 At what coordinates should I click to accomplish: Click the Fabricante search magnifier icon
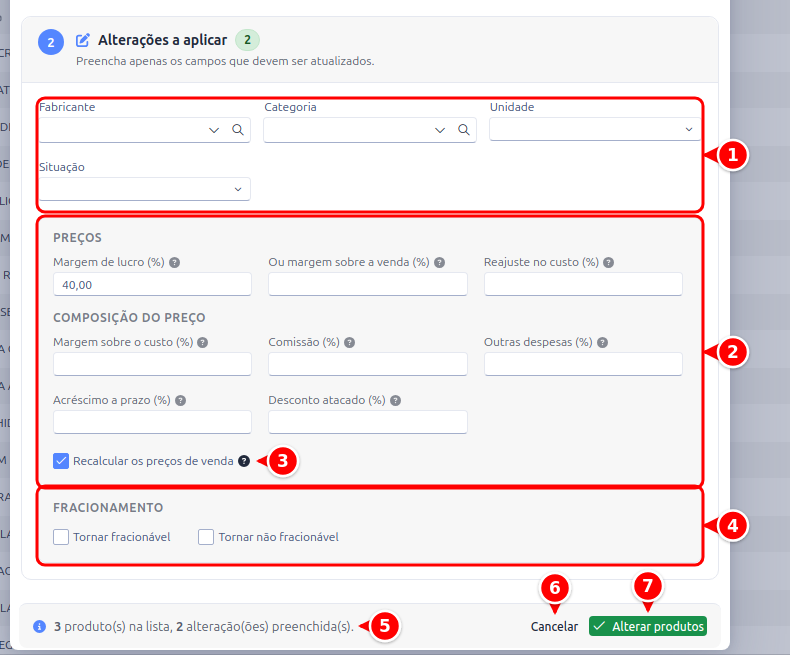pyautogui.click(x=238, y=130)
